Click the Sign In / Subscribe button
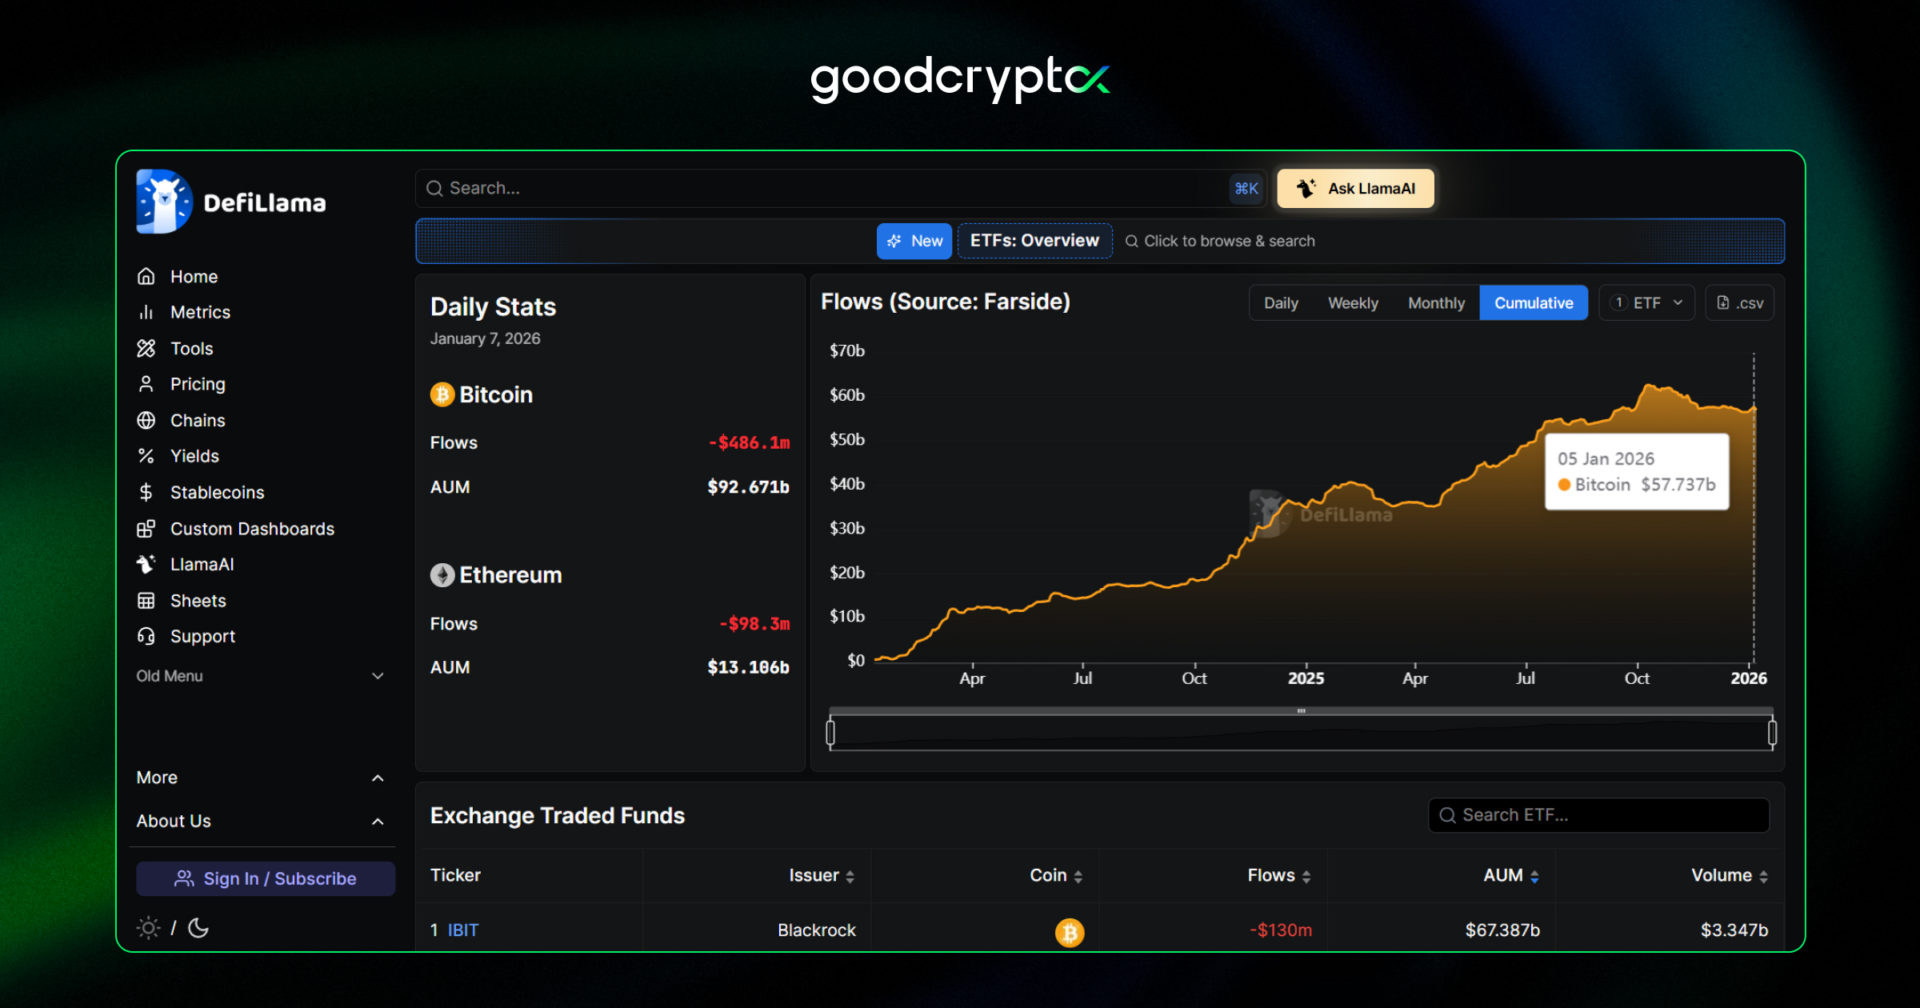The image size is (1920, 1008). 265,878
